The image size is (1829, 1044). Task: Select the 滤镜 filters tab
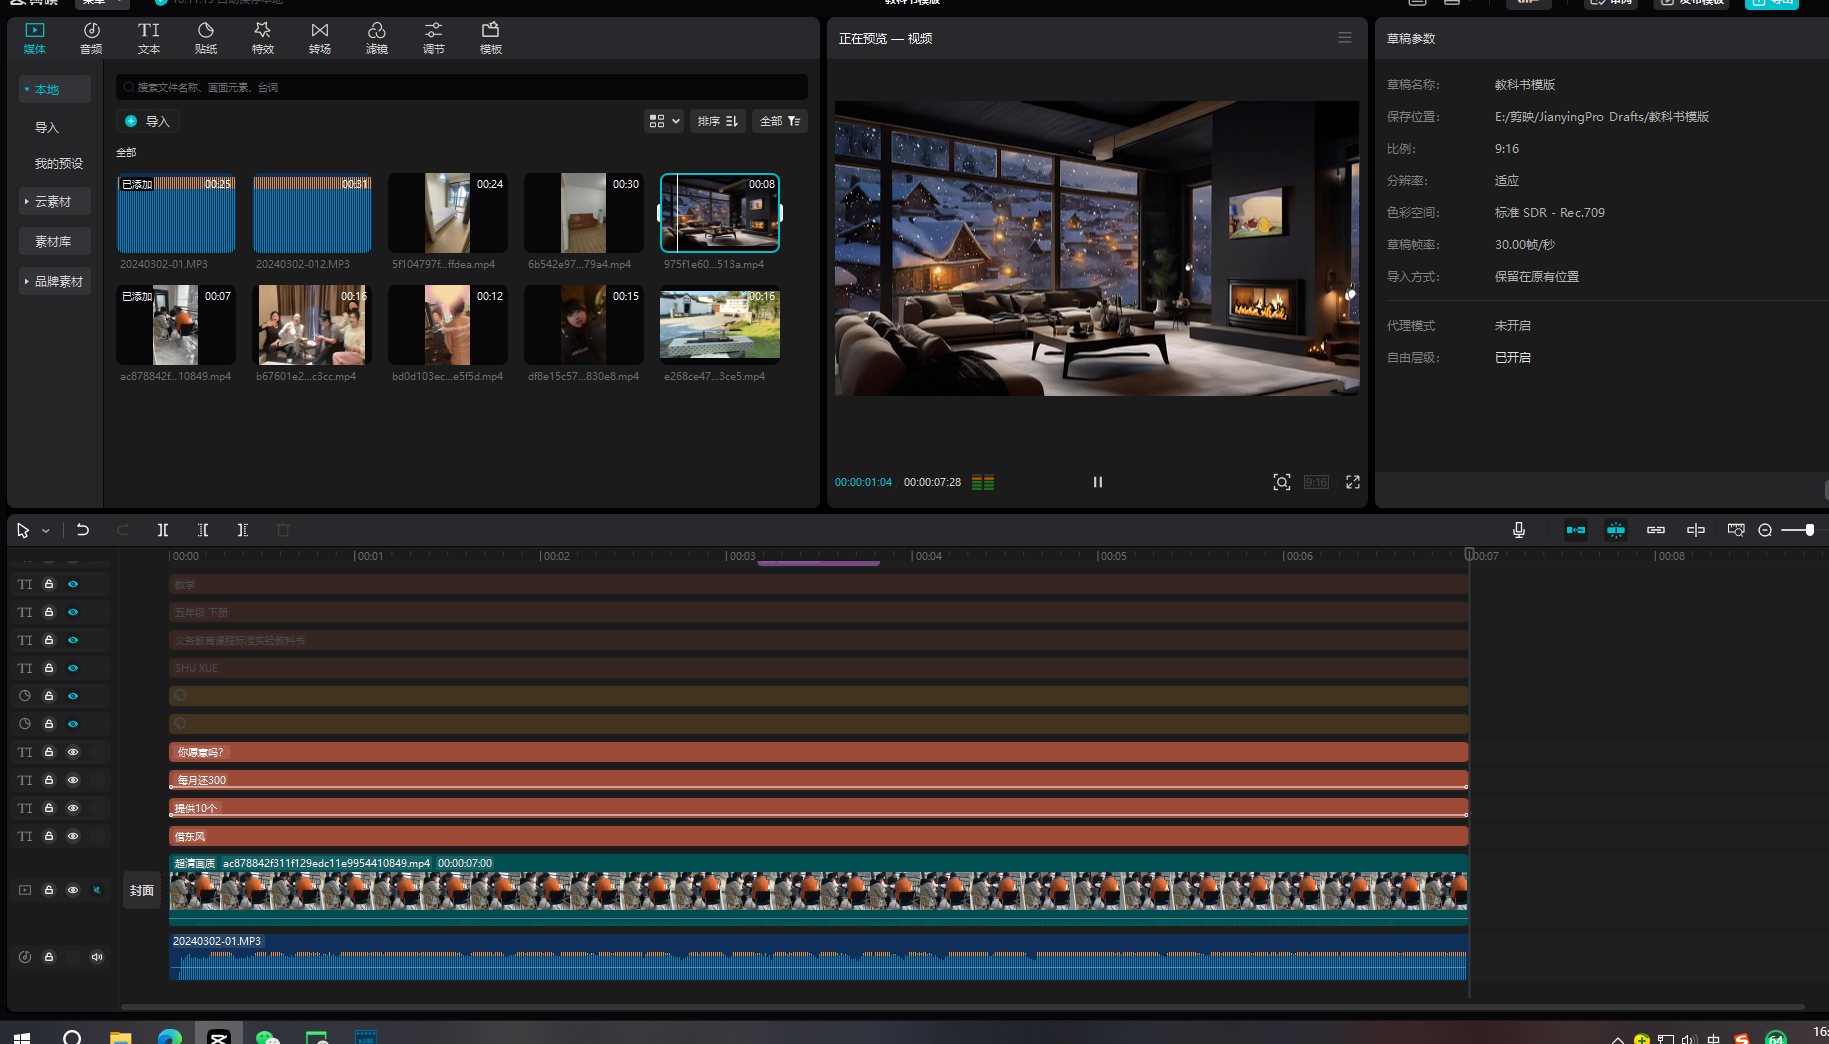point(376,38)
